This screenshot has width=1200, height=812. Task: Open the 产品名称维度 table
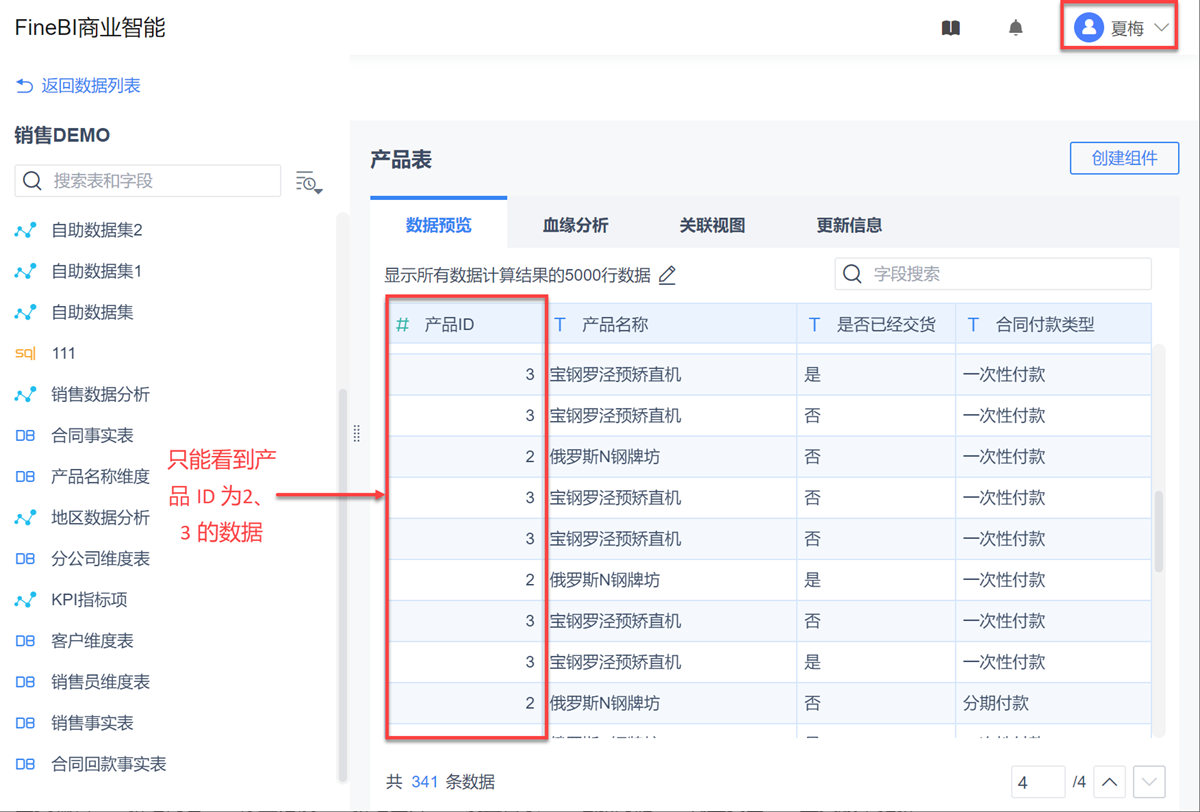pyautogui.click(x=100, y=476)
